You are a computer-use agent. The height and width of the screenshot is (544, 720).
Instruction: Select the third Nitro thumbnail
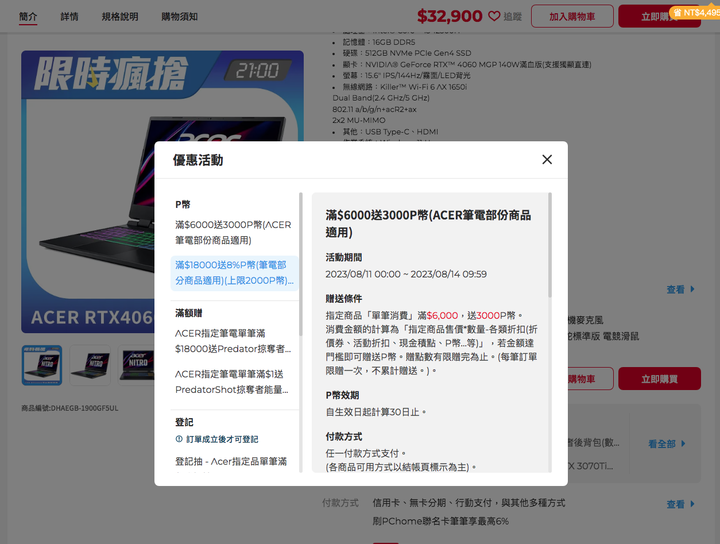[x=136, y=365]
